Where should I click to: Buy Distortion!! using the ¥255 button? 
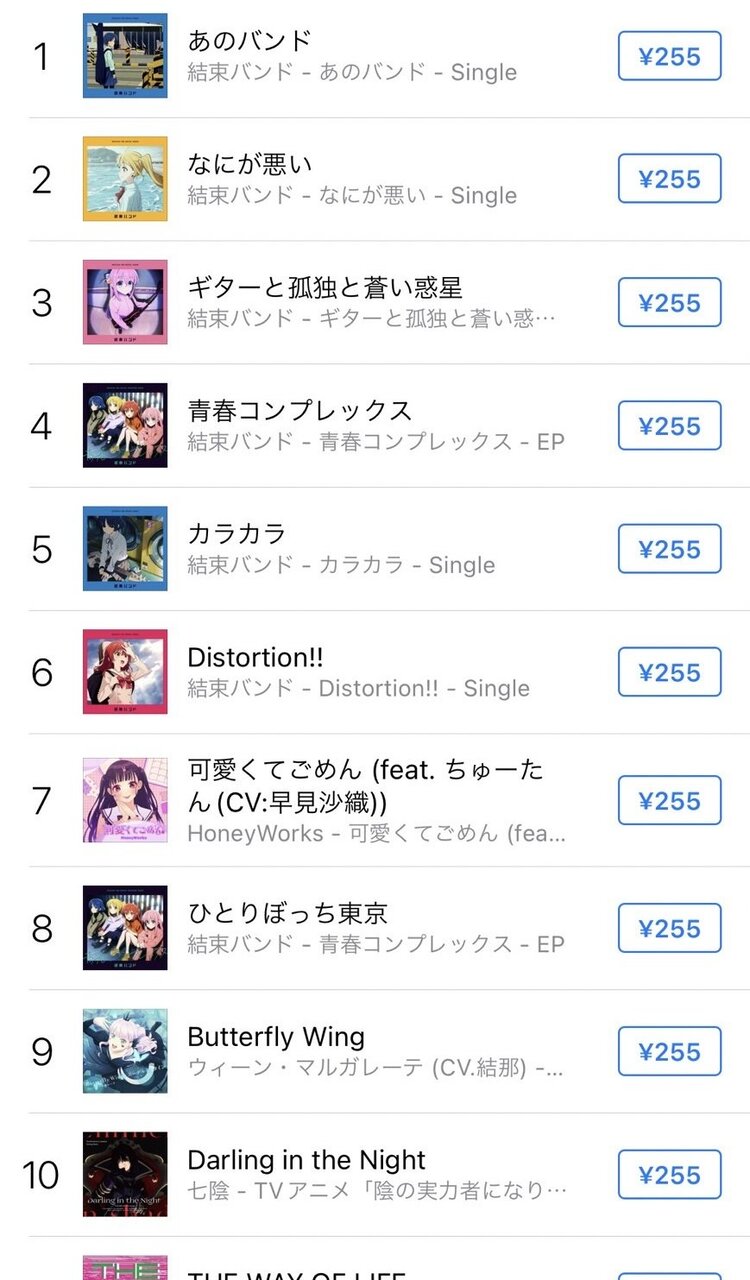pyautogui.click(x=669, y=672)
